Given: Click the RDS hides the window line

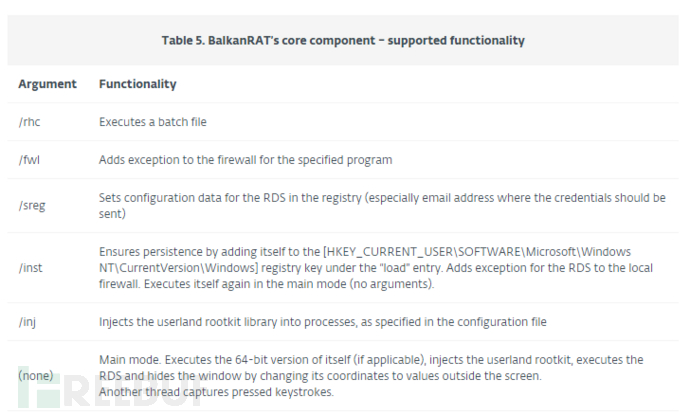Looking at the screenshot, I should (x=320, y=376).
